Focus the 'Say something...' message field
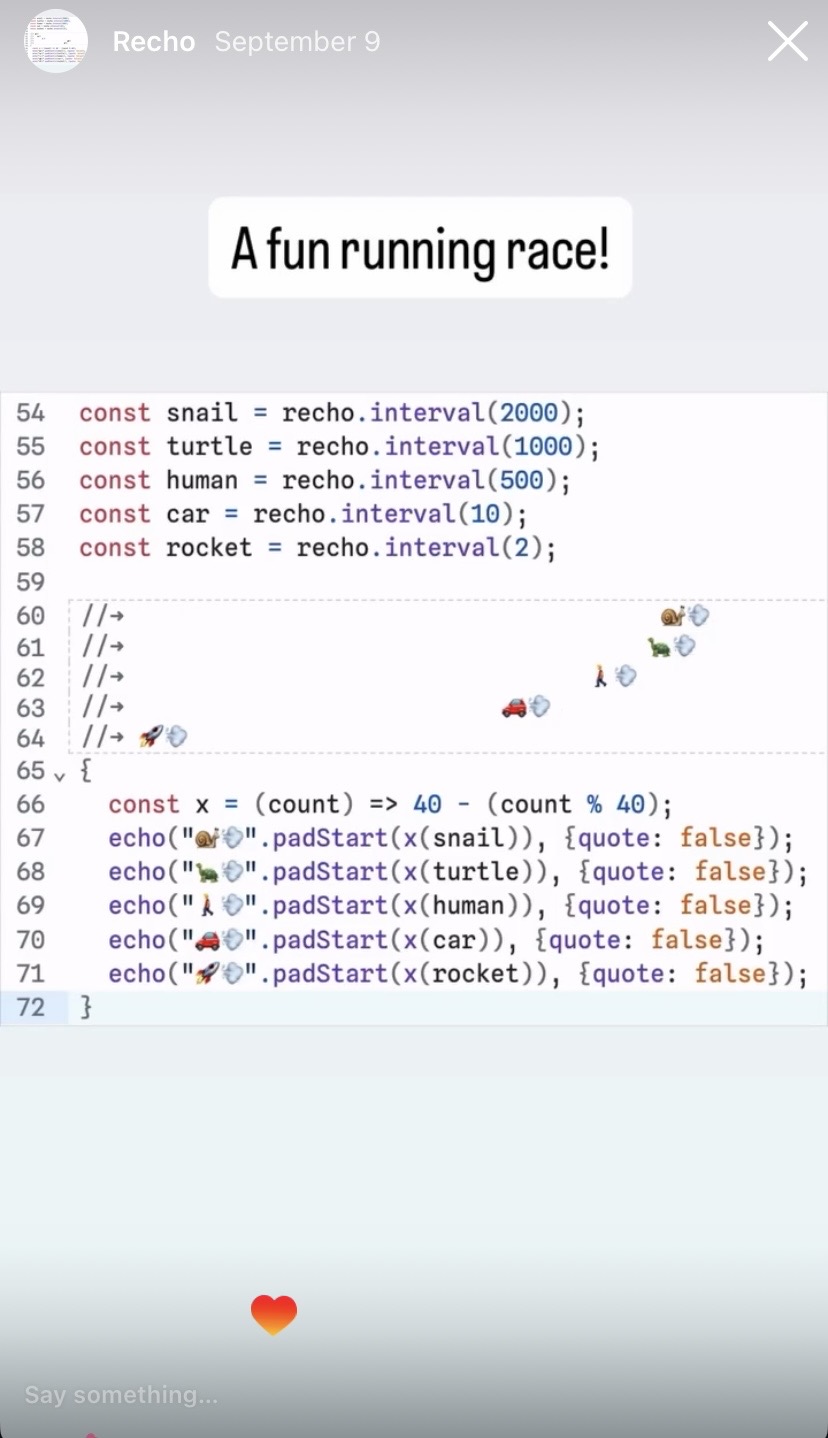 point(121,1394)
